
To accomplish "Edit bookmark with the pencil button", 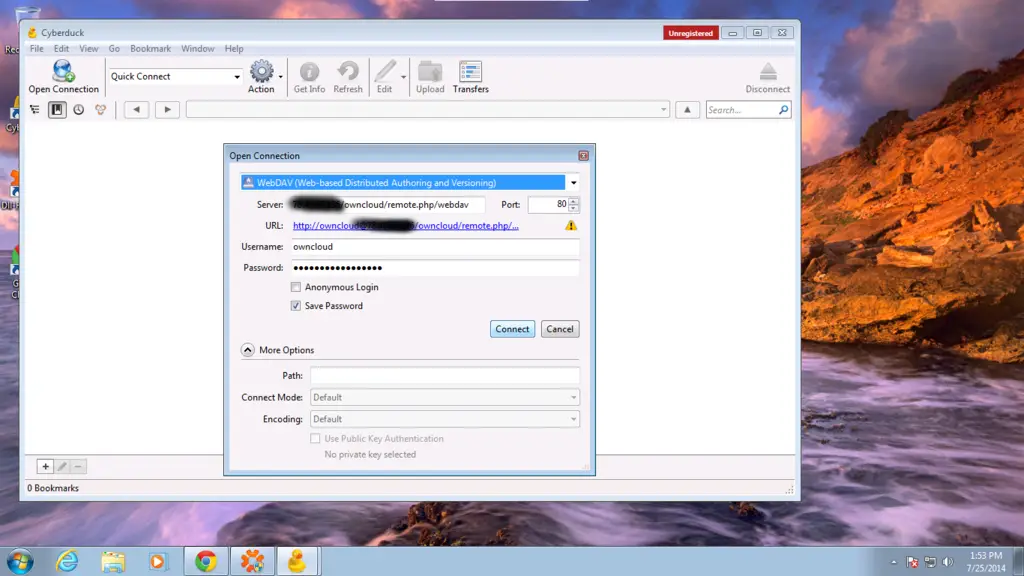I will coord(62,466).
